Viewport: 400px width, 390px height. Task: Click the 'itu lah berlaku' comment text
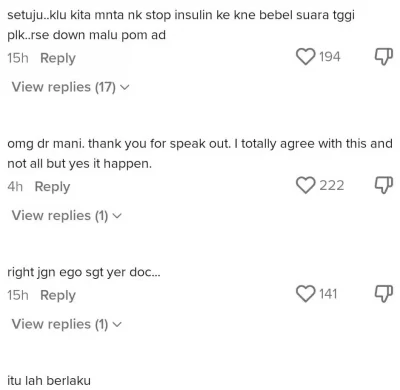tap(49, 381)
